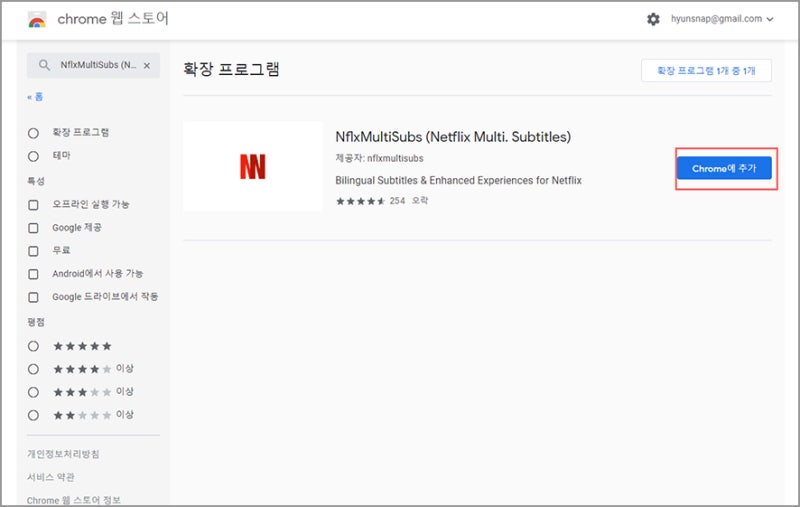Viewport: 800px width, 507px height.
Task: Select the five-star rating filter
Action: click(x=33, y=346)
